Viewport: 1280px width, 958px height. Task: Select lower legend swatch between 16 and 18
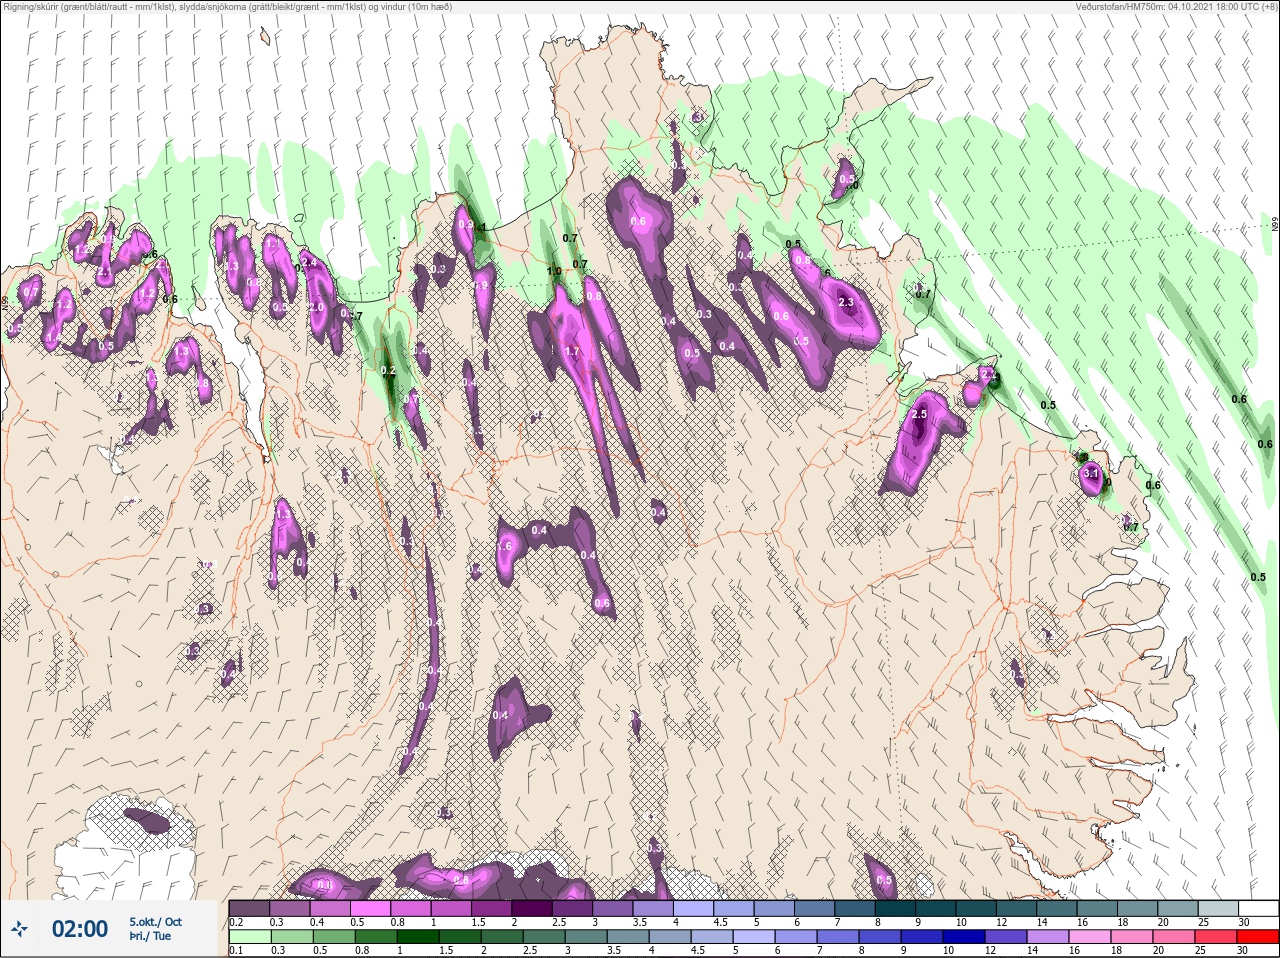point(1090,937)
